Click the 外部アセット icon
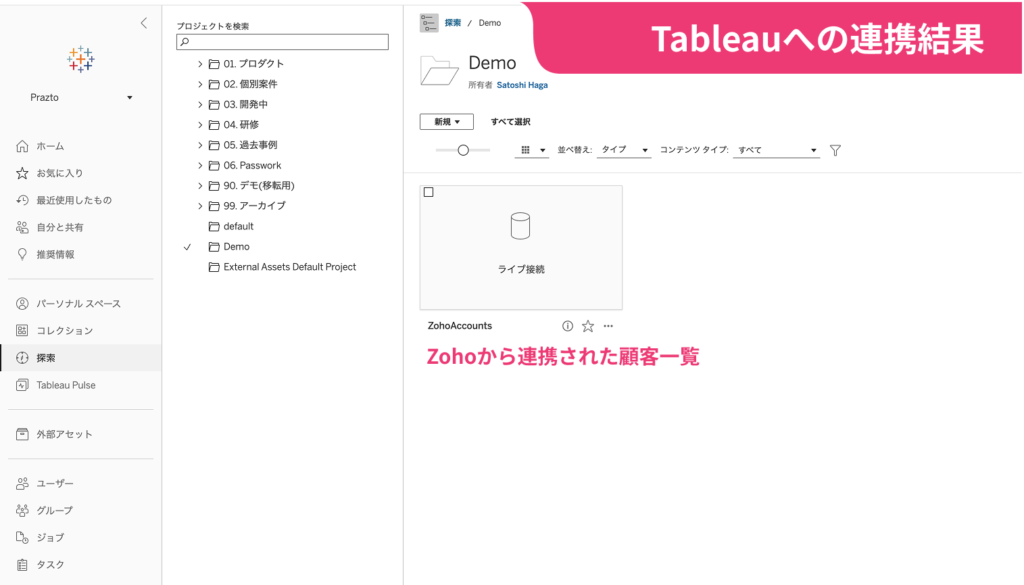 [x=22, y=434]
